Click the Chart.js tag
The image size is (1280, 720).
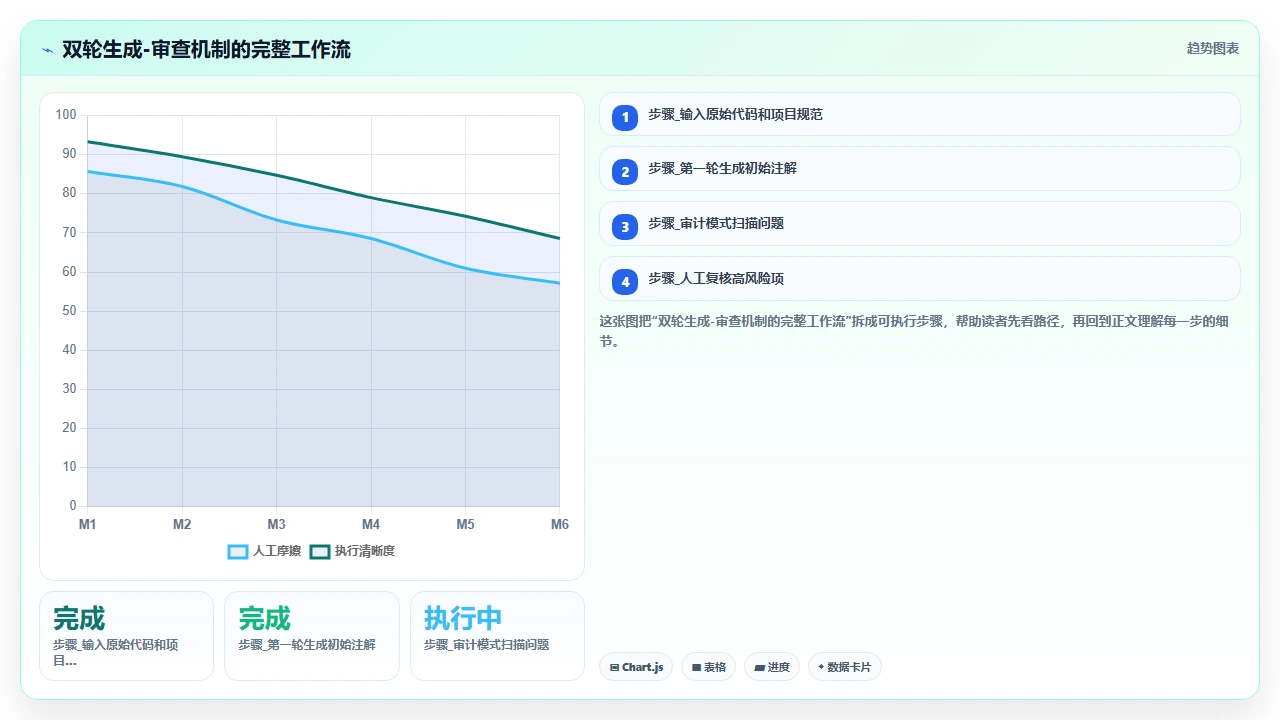point(636,667)
